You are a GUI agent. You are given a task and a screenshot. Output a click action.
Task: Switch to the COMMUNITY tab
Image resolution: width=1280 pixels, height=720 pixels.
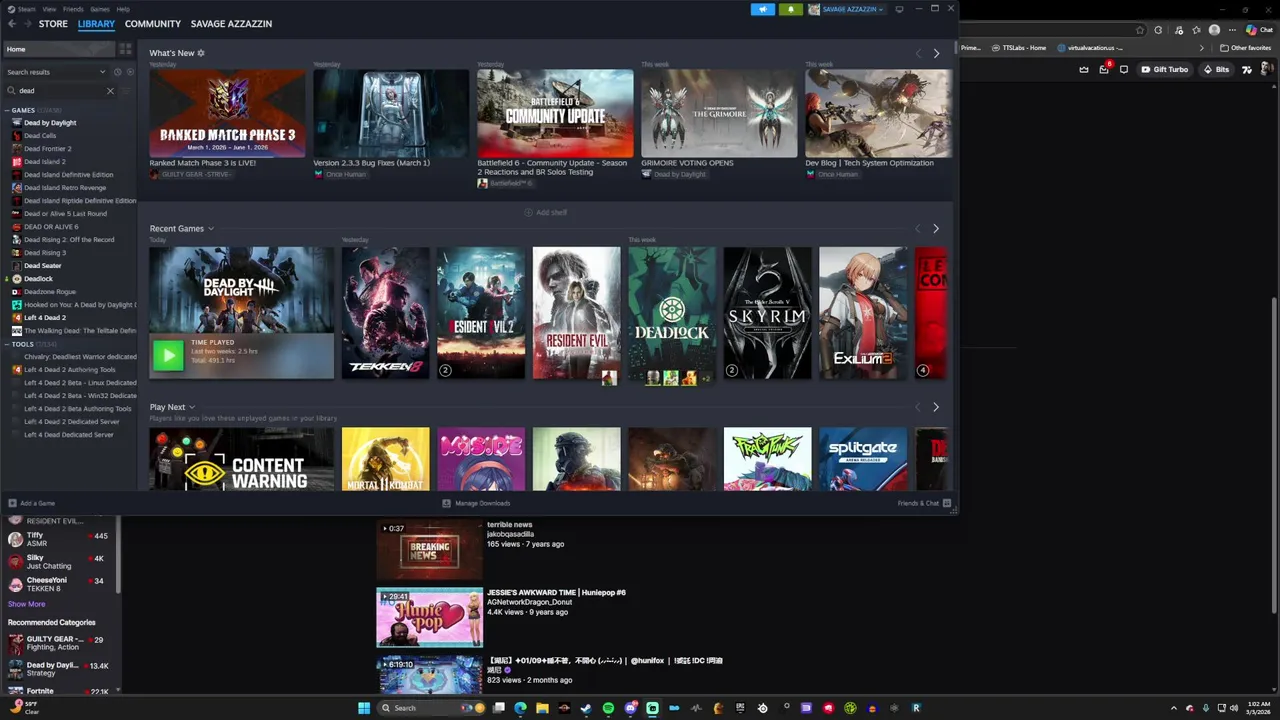tap(153, 24)
